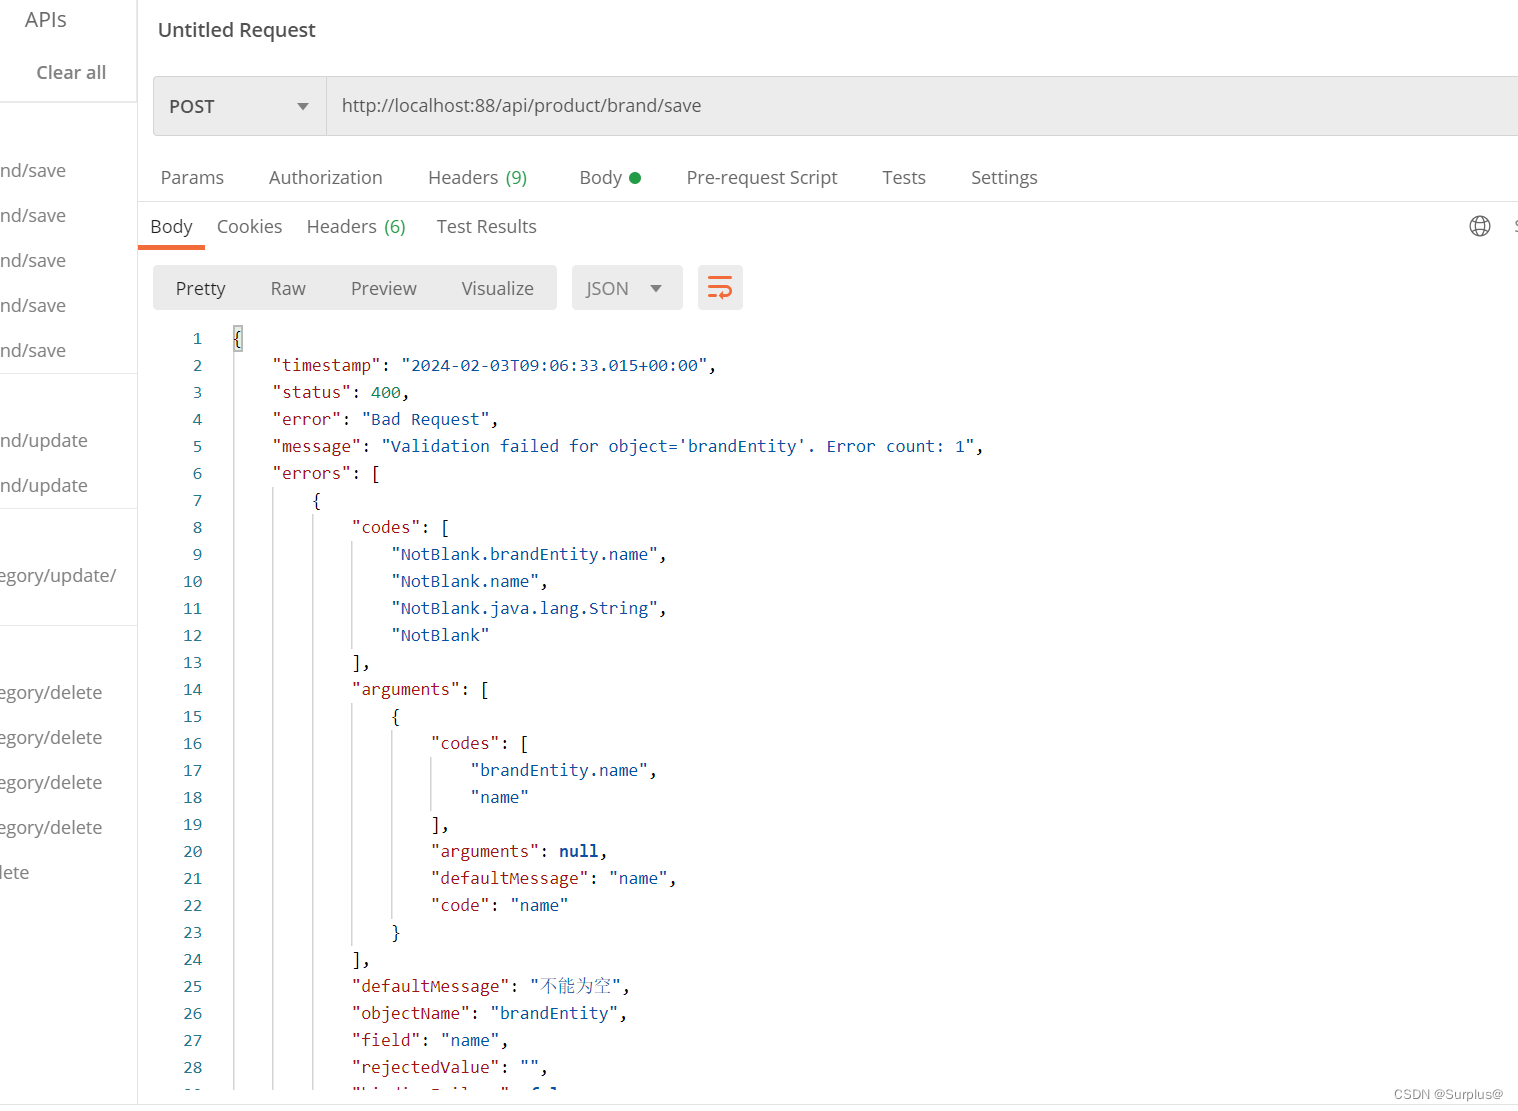The image size is (1518, 1111).
Task: Select the response Headers (6) tab
Action: coord(356,227)
